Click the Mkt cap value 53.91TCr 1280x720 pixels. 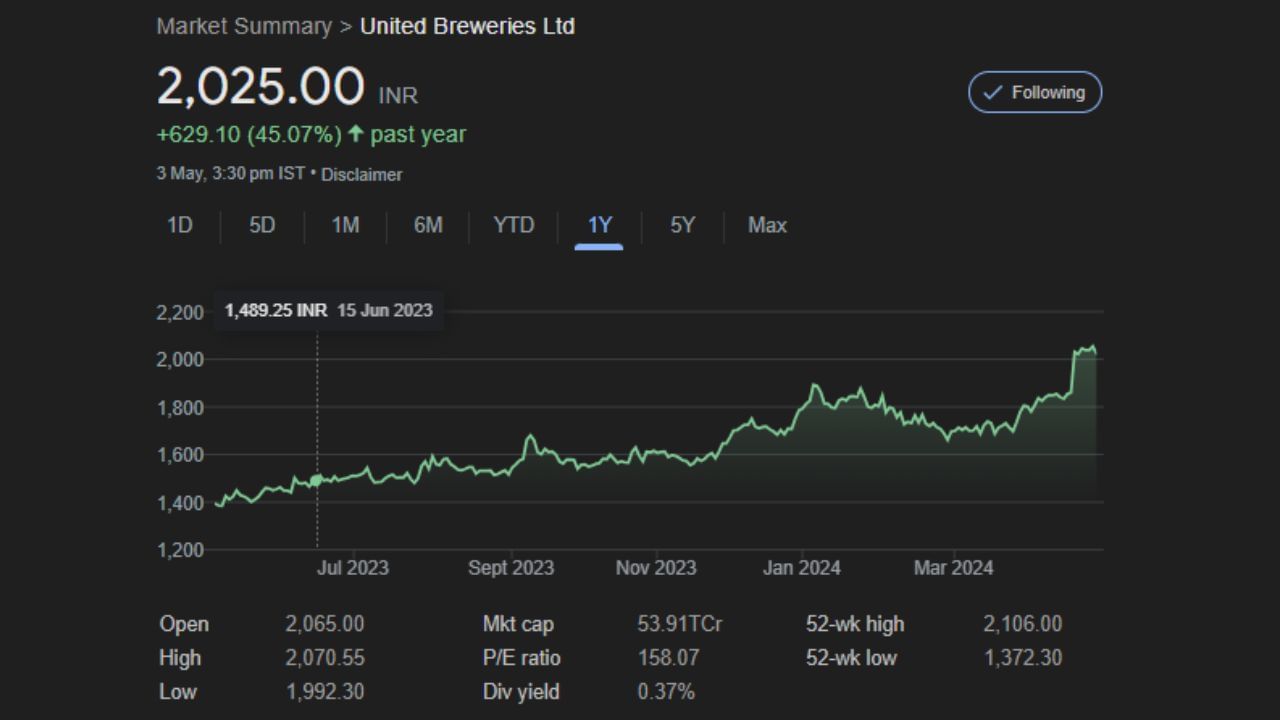pyautogui.click(x=680, y=624)
